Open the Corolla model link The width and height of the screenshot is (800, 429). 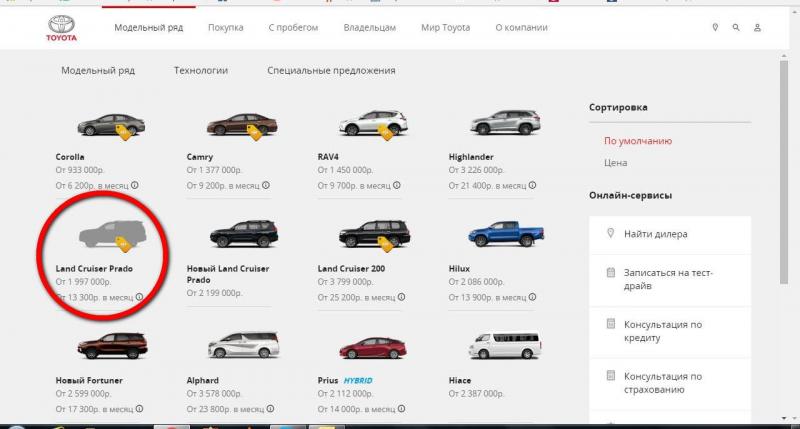70,157
